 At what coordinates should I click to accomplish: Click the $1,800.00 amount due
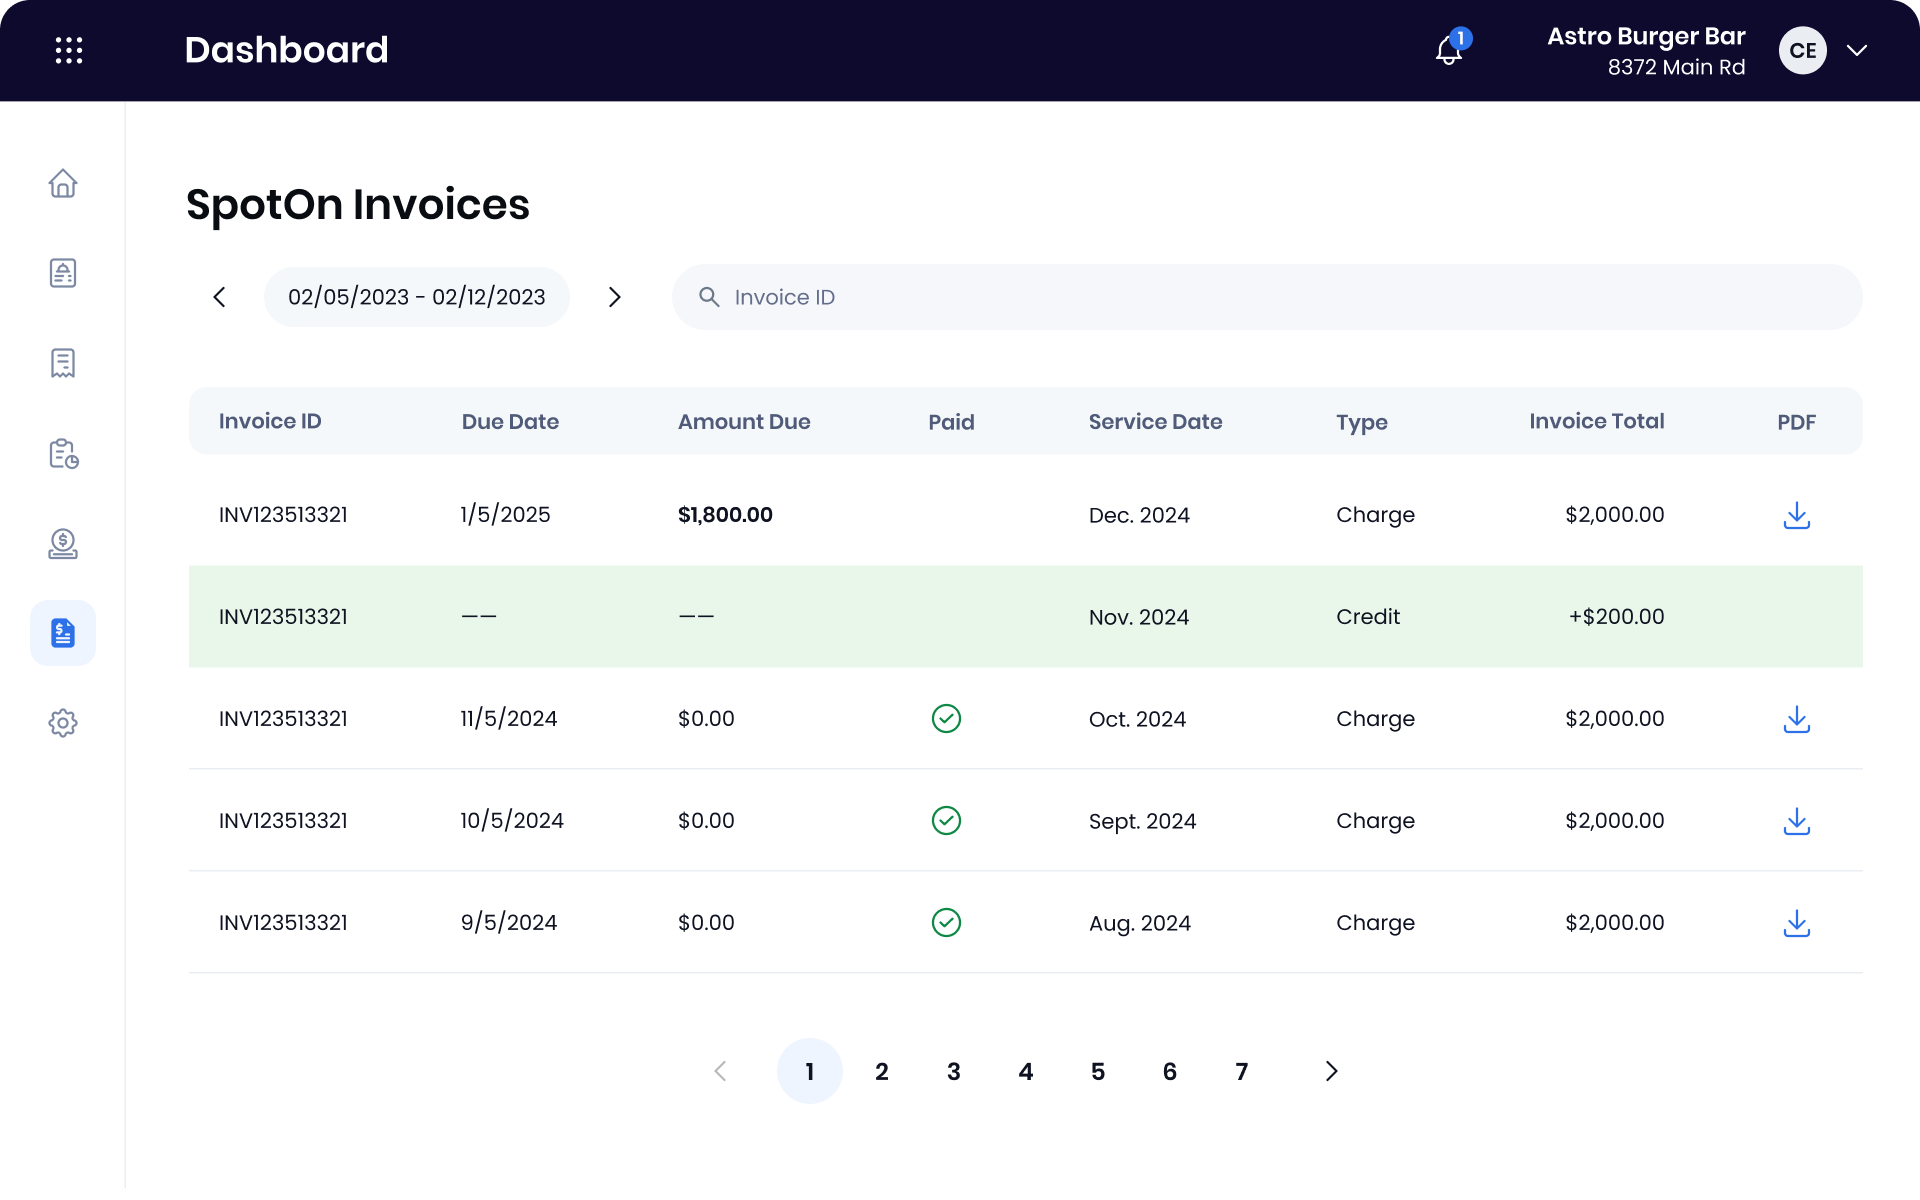click(x=725, y=515)
